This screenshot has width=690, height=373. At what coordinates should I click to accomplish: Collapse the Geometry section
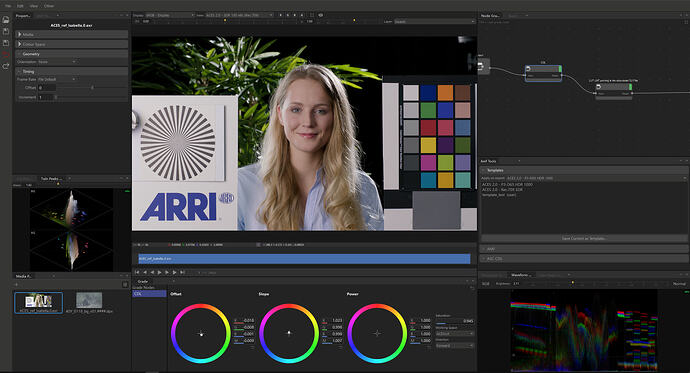tap(72, 54)
